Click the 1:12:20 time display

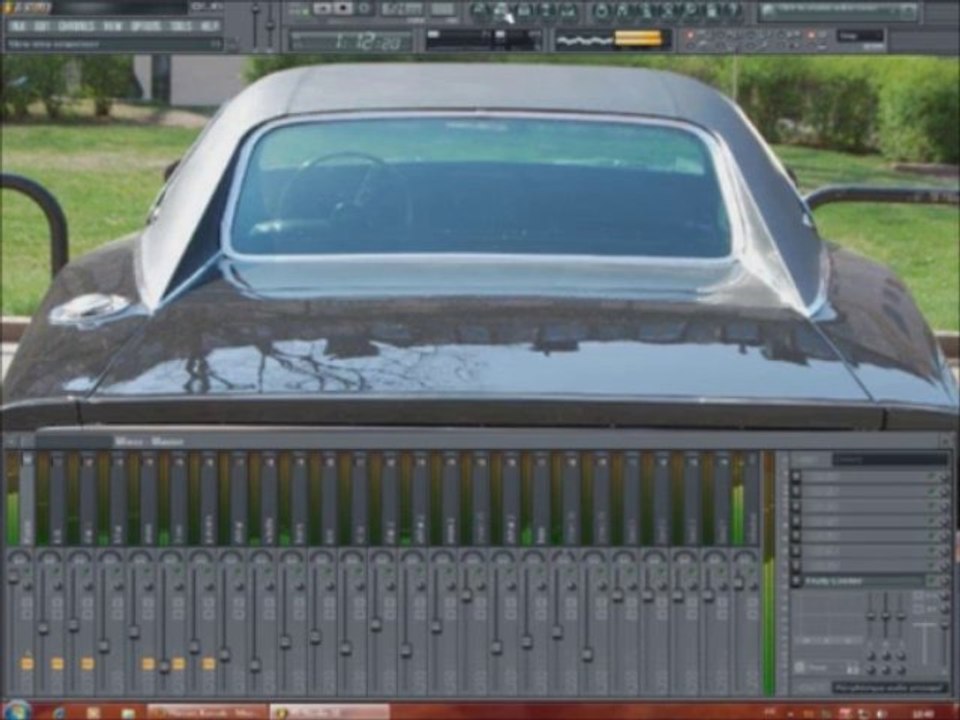coord(351,41)
